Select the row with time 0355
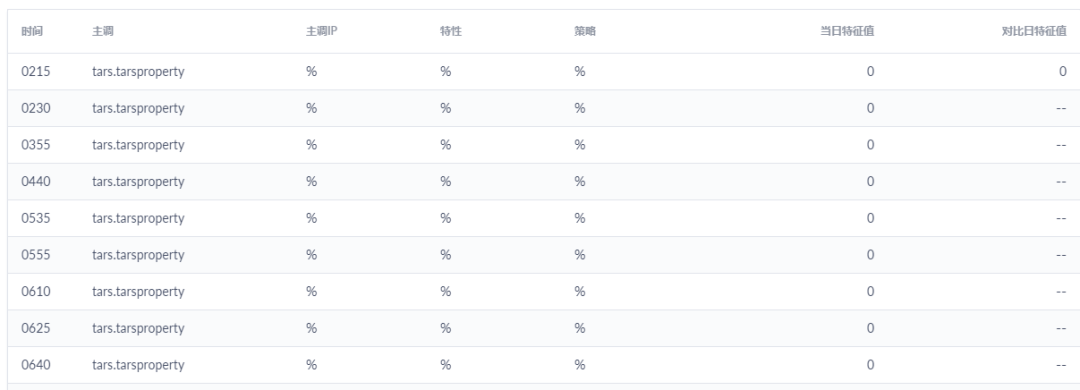Viewport: 1080px width, 390px height. click(543, 145)
